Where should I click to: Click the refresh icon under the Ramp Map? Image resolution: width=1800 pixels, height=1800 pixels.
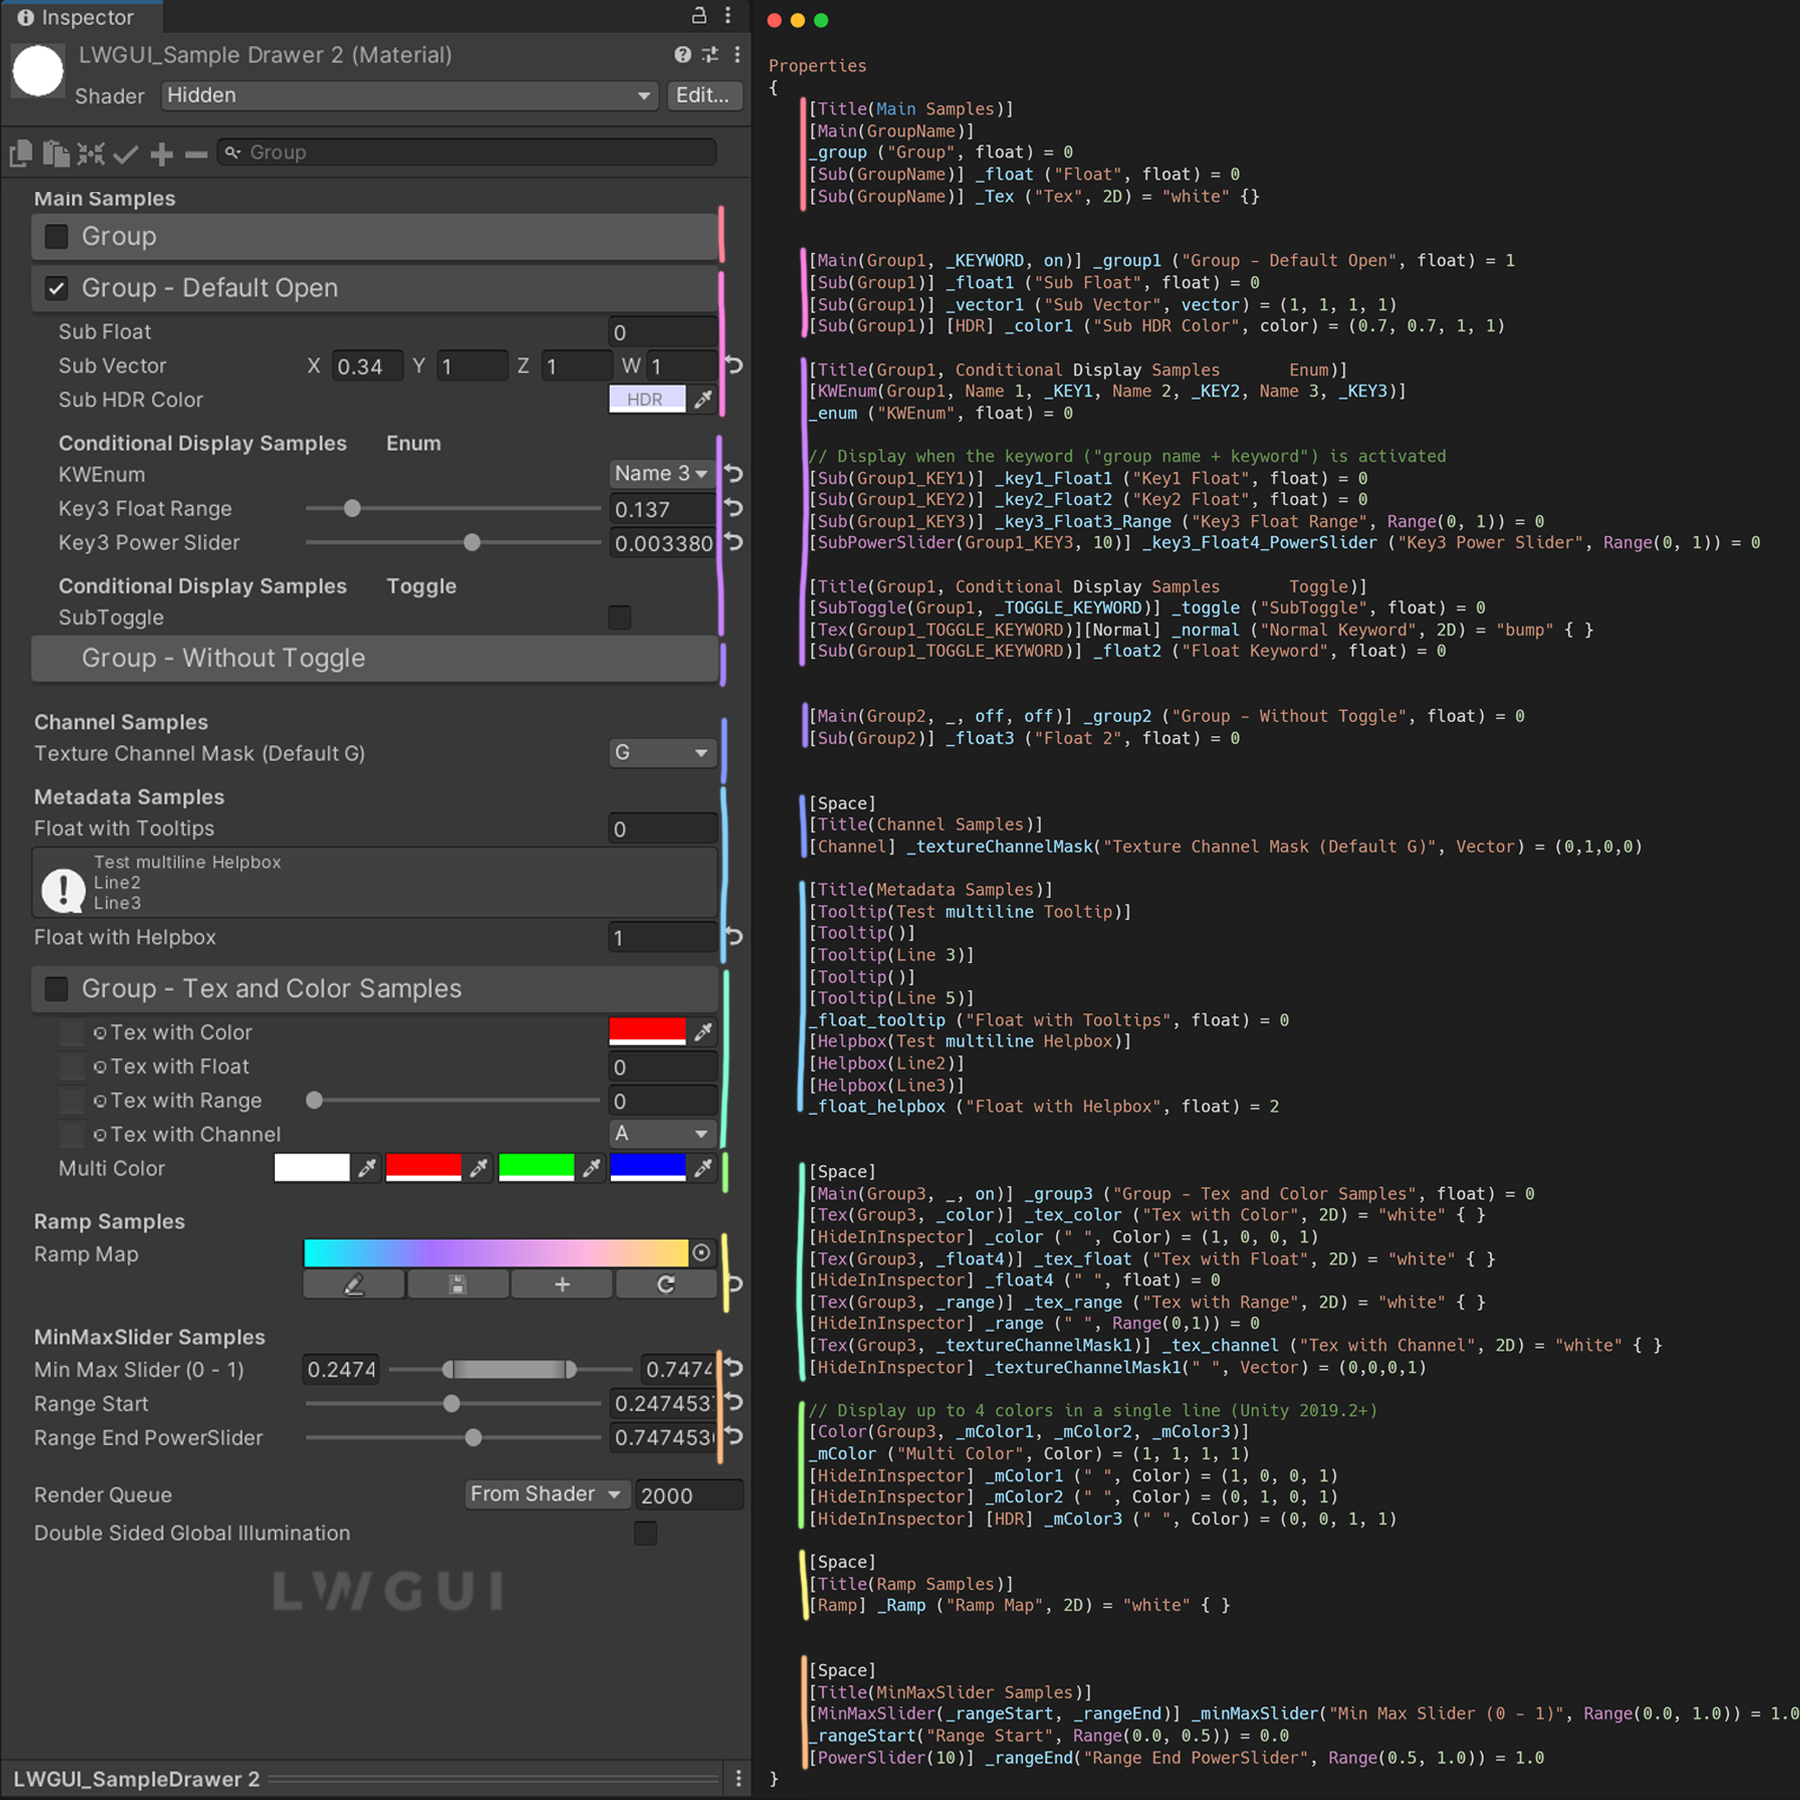665,1284
